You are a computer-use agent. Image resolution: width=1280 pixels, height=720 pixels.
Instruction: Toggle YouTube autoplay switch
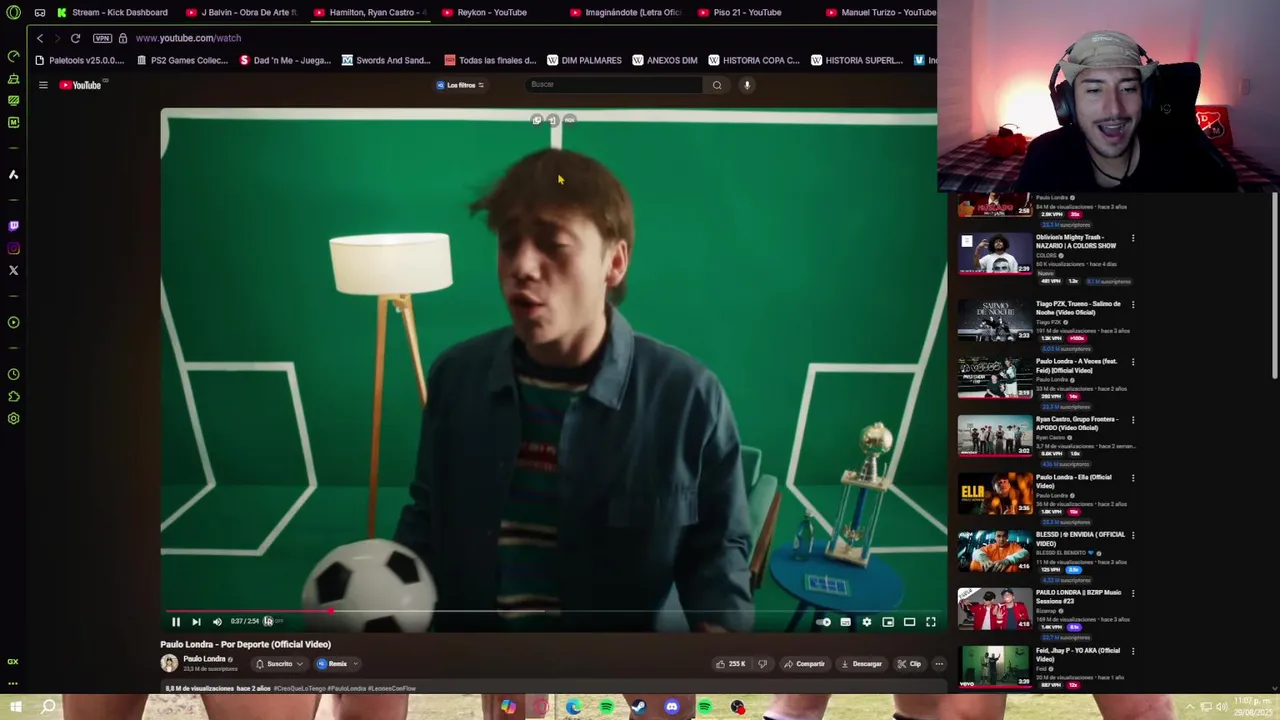point(823,622)
